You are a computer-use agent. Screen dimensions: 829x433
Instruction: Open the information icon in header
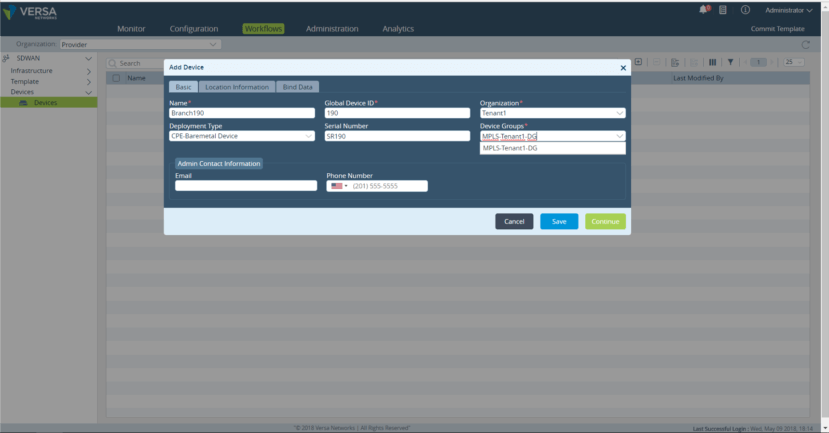(x=745, y=10)
